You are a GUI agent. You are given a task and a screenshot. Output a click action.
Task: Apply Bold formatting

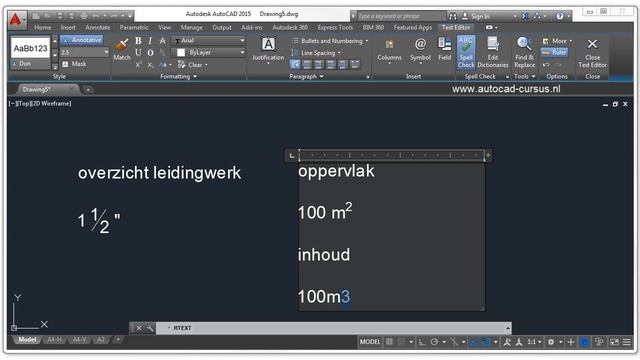pos(138,40)
